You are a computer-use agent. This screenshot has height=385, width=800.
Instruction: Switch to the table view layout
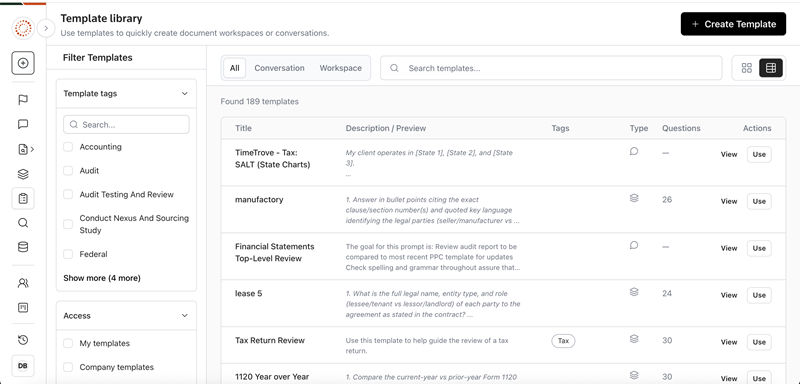[771, 68]
